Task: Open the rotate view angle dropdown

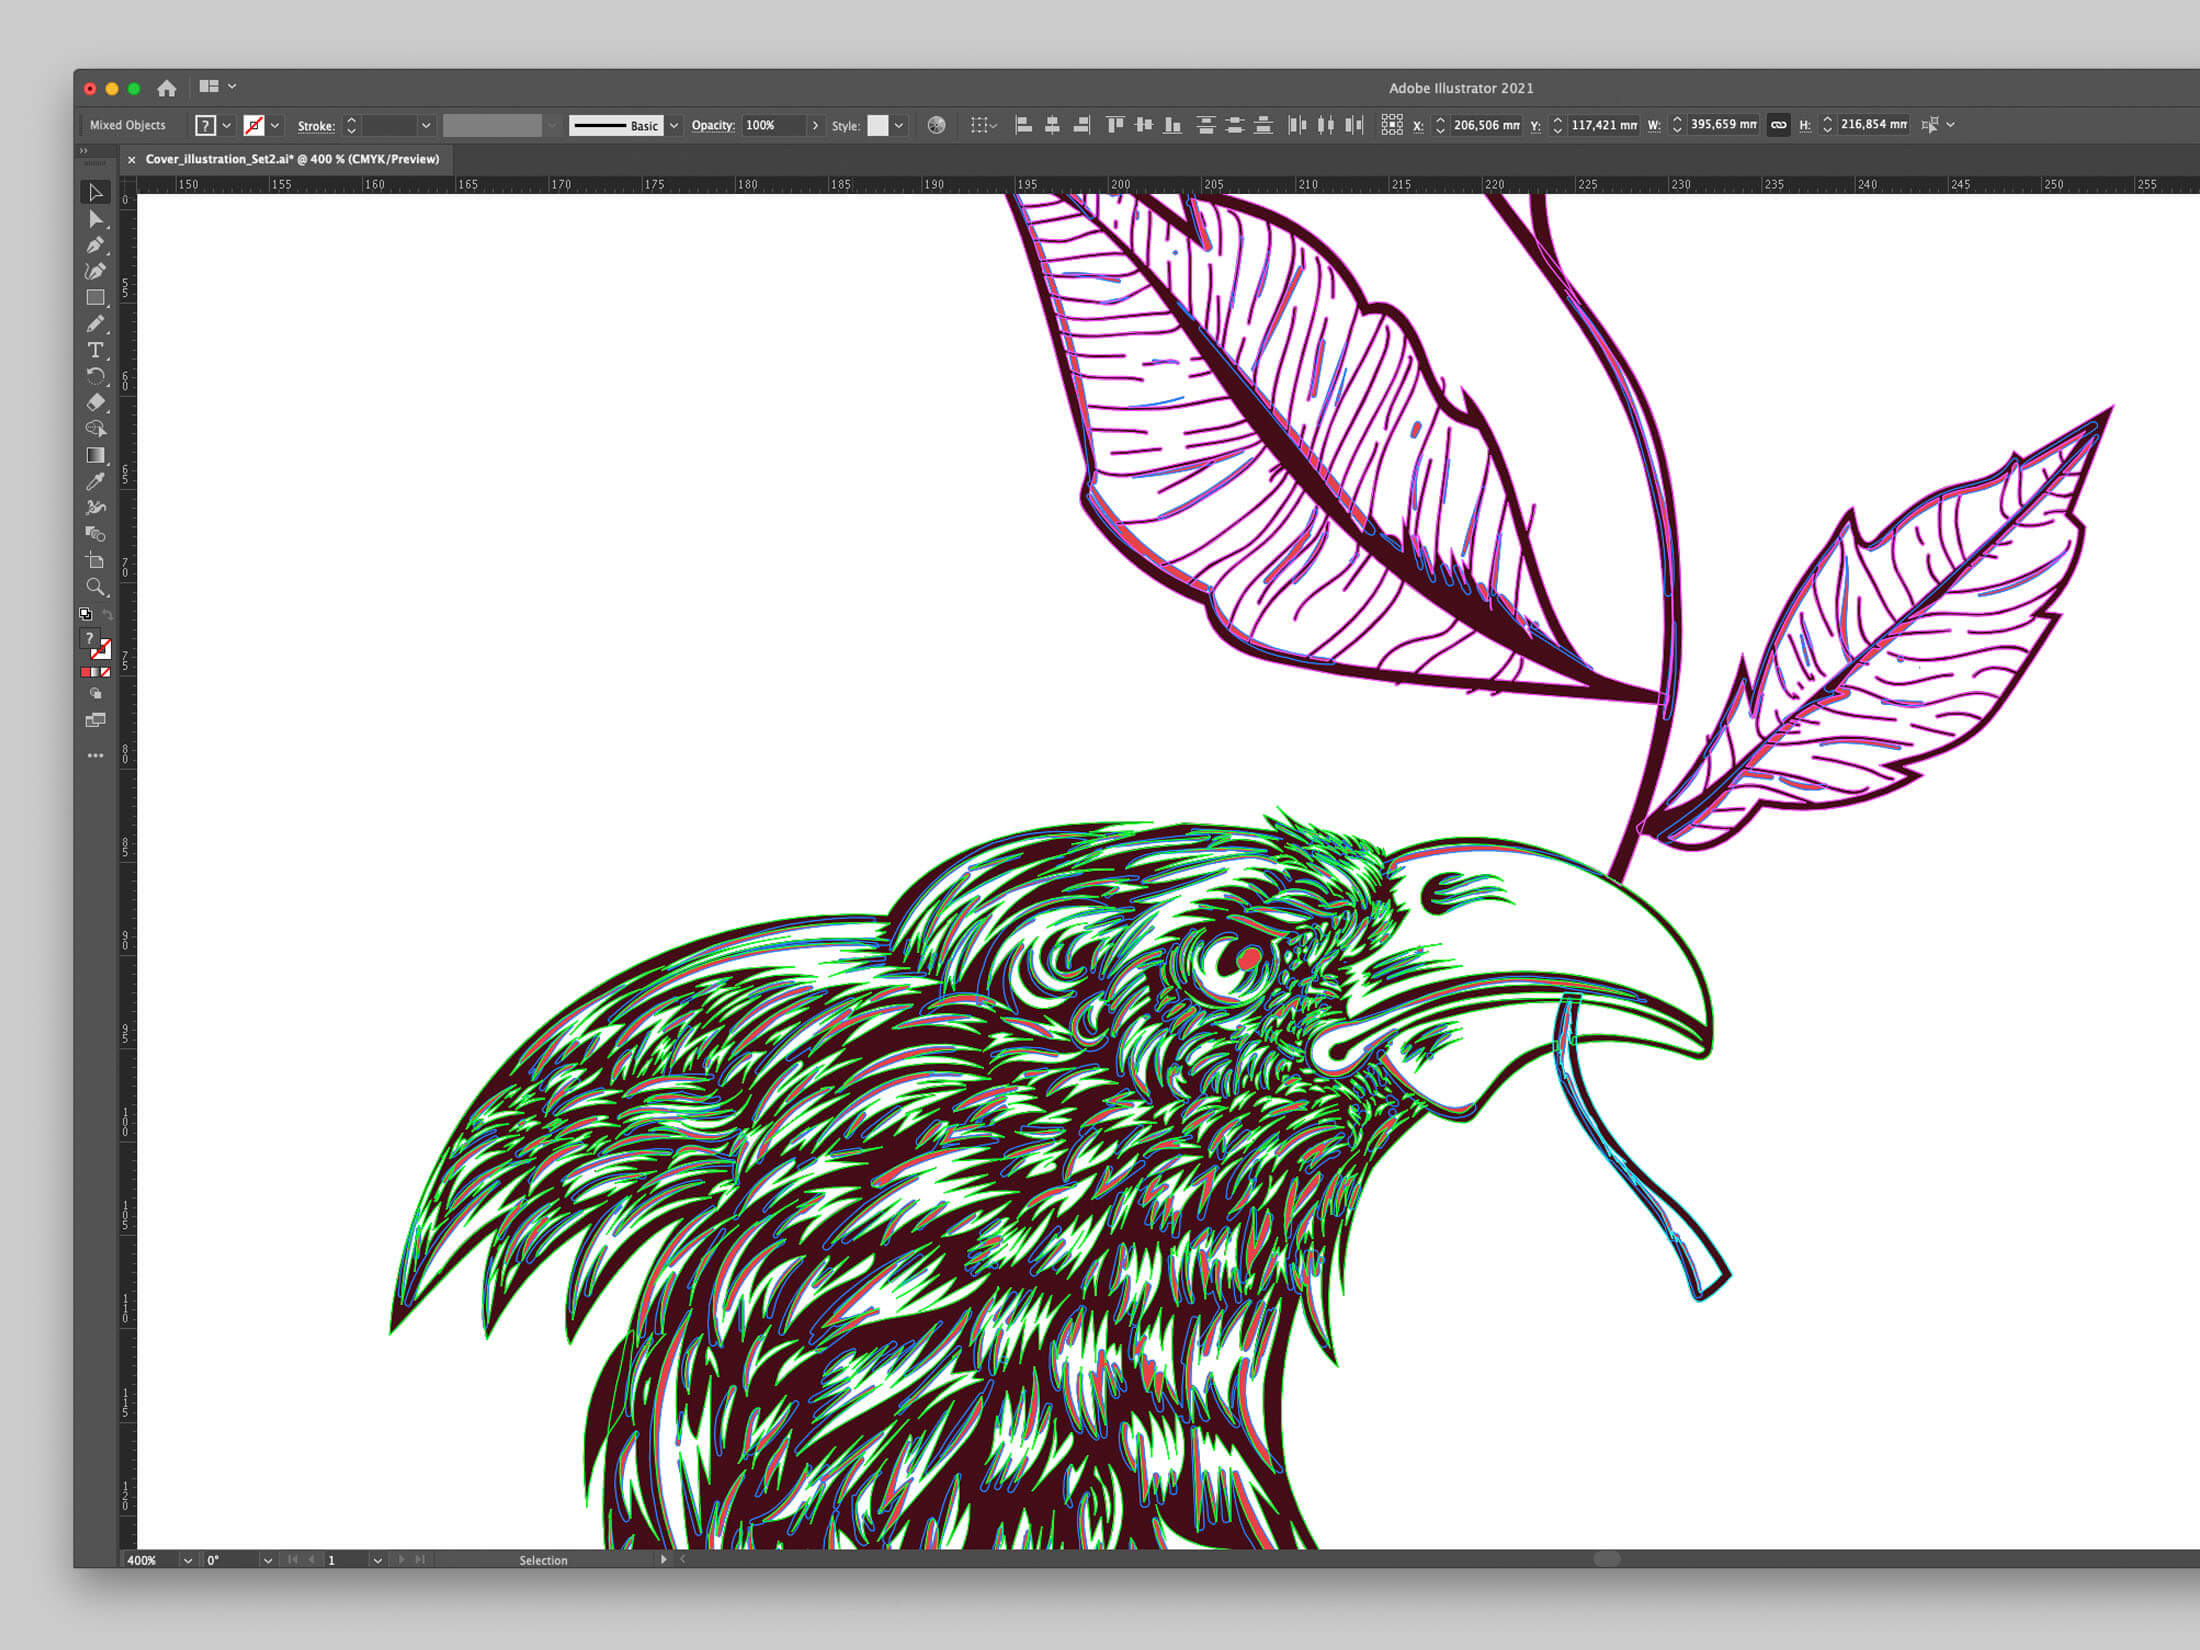Action: point(267,1560)
